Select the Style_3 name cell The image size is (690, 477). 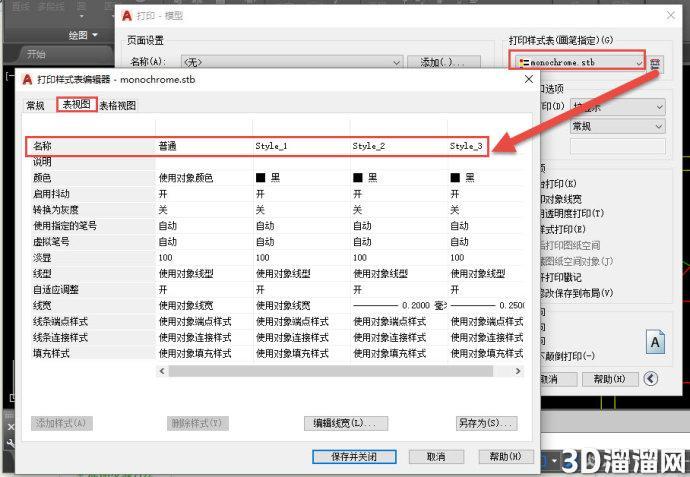[x=467, y=146]
